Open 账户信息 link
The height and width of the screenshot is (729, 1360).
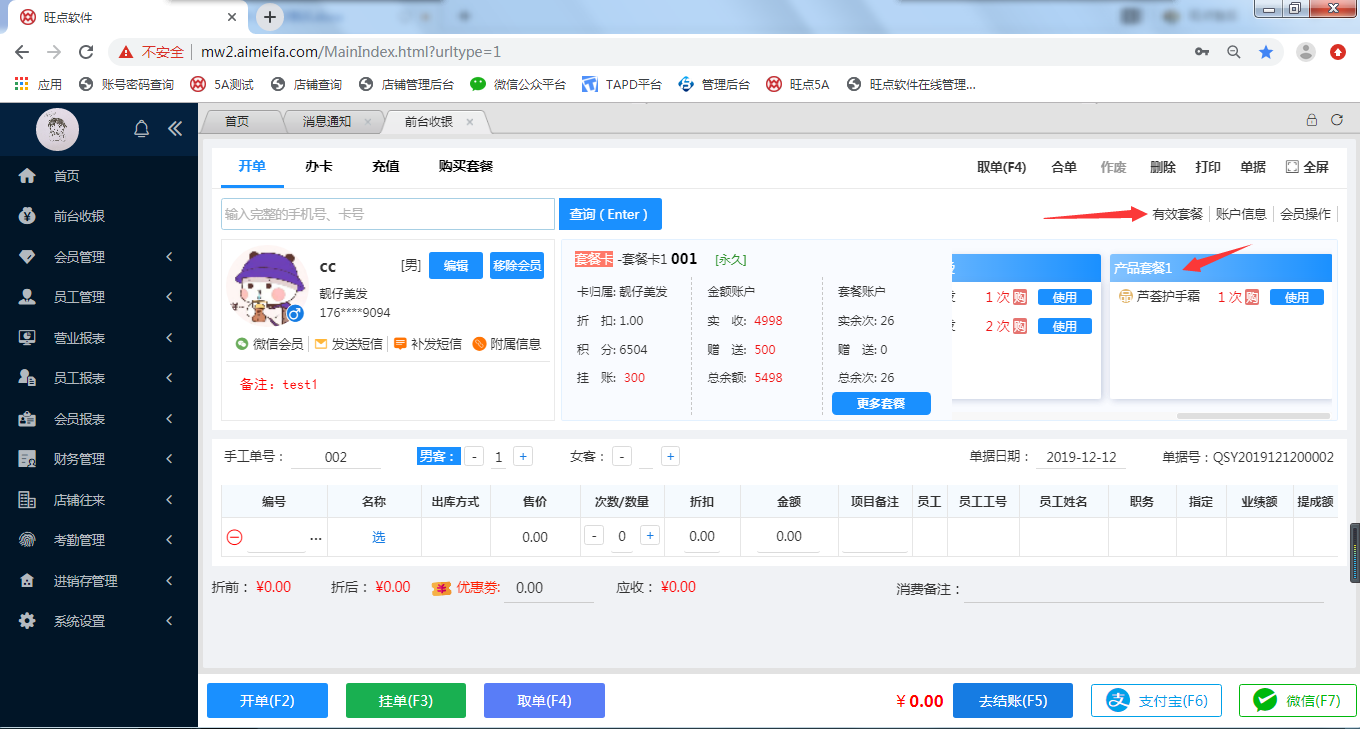coord(1241,214)
